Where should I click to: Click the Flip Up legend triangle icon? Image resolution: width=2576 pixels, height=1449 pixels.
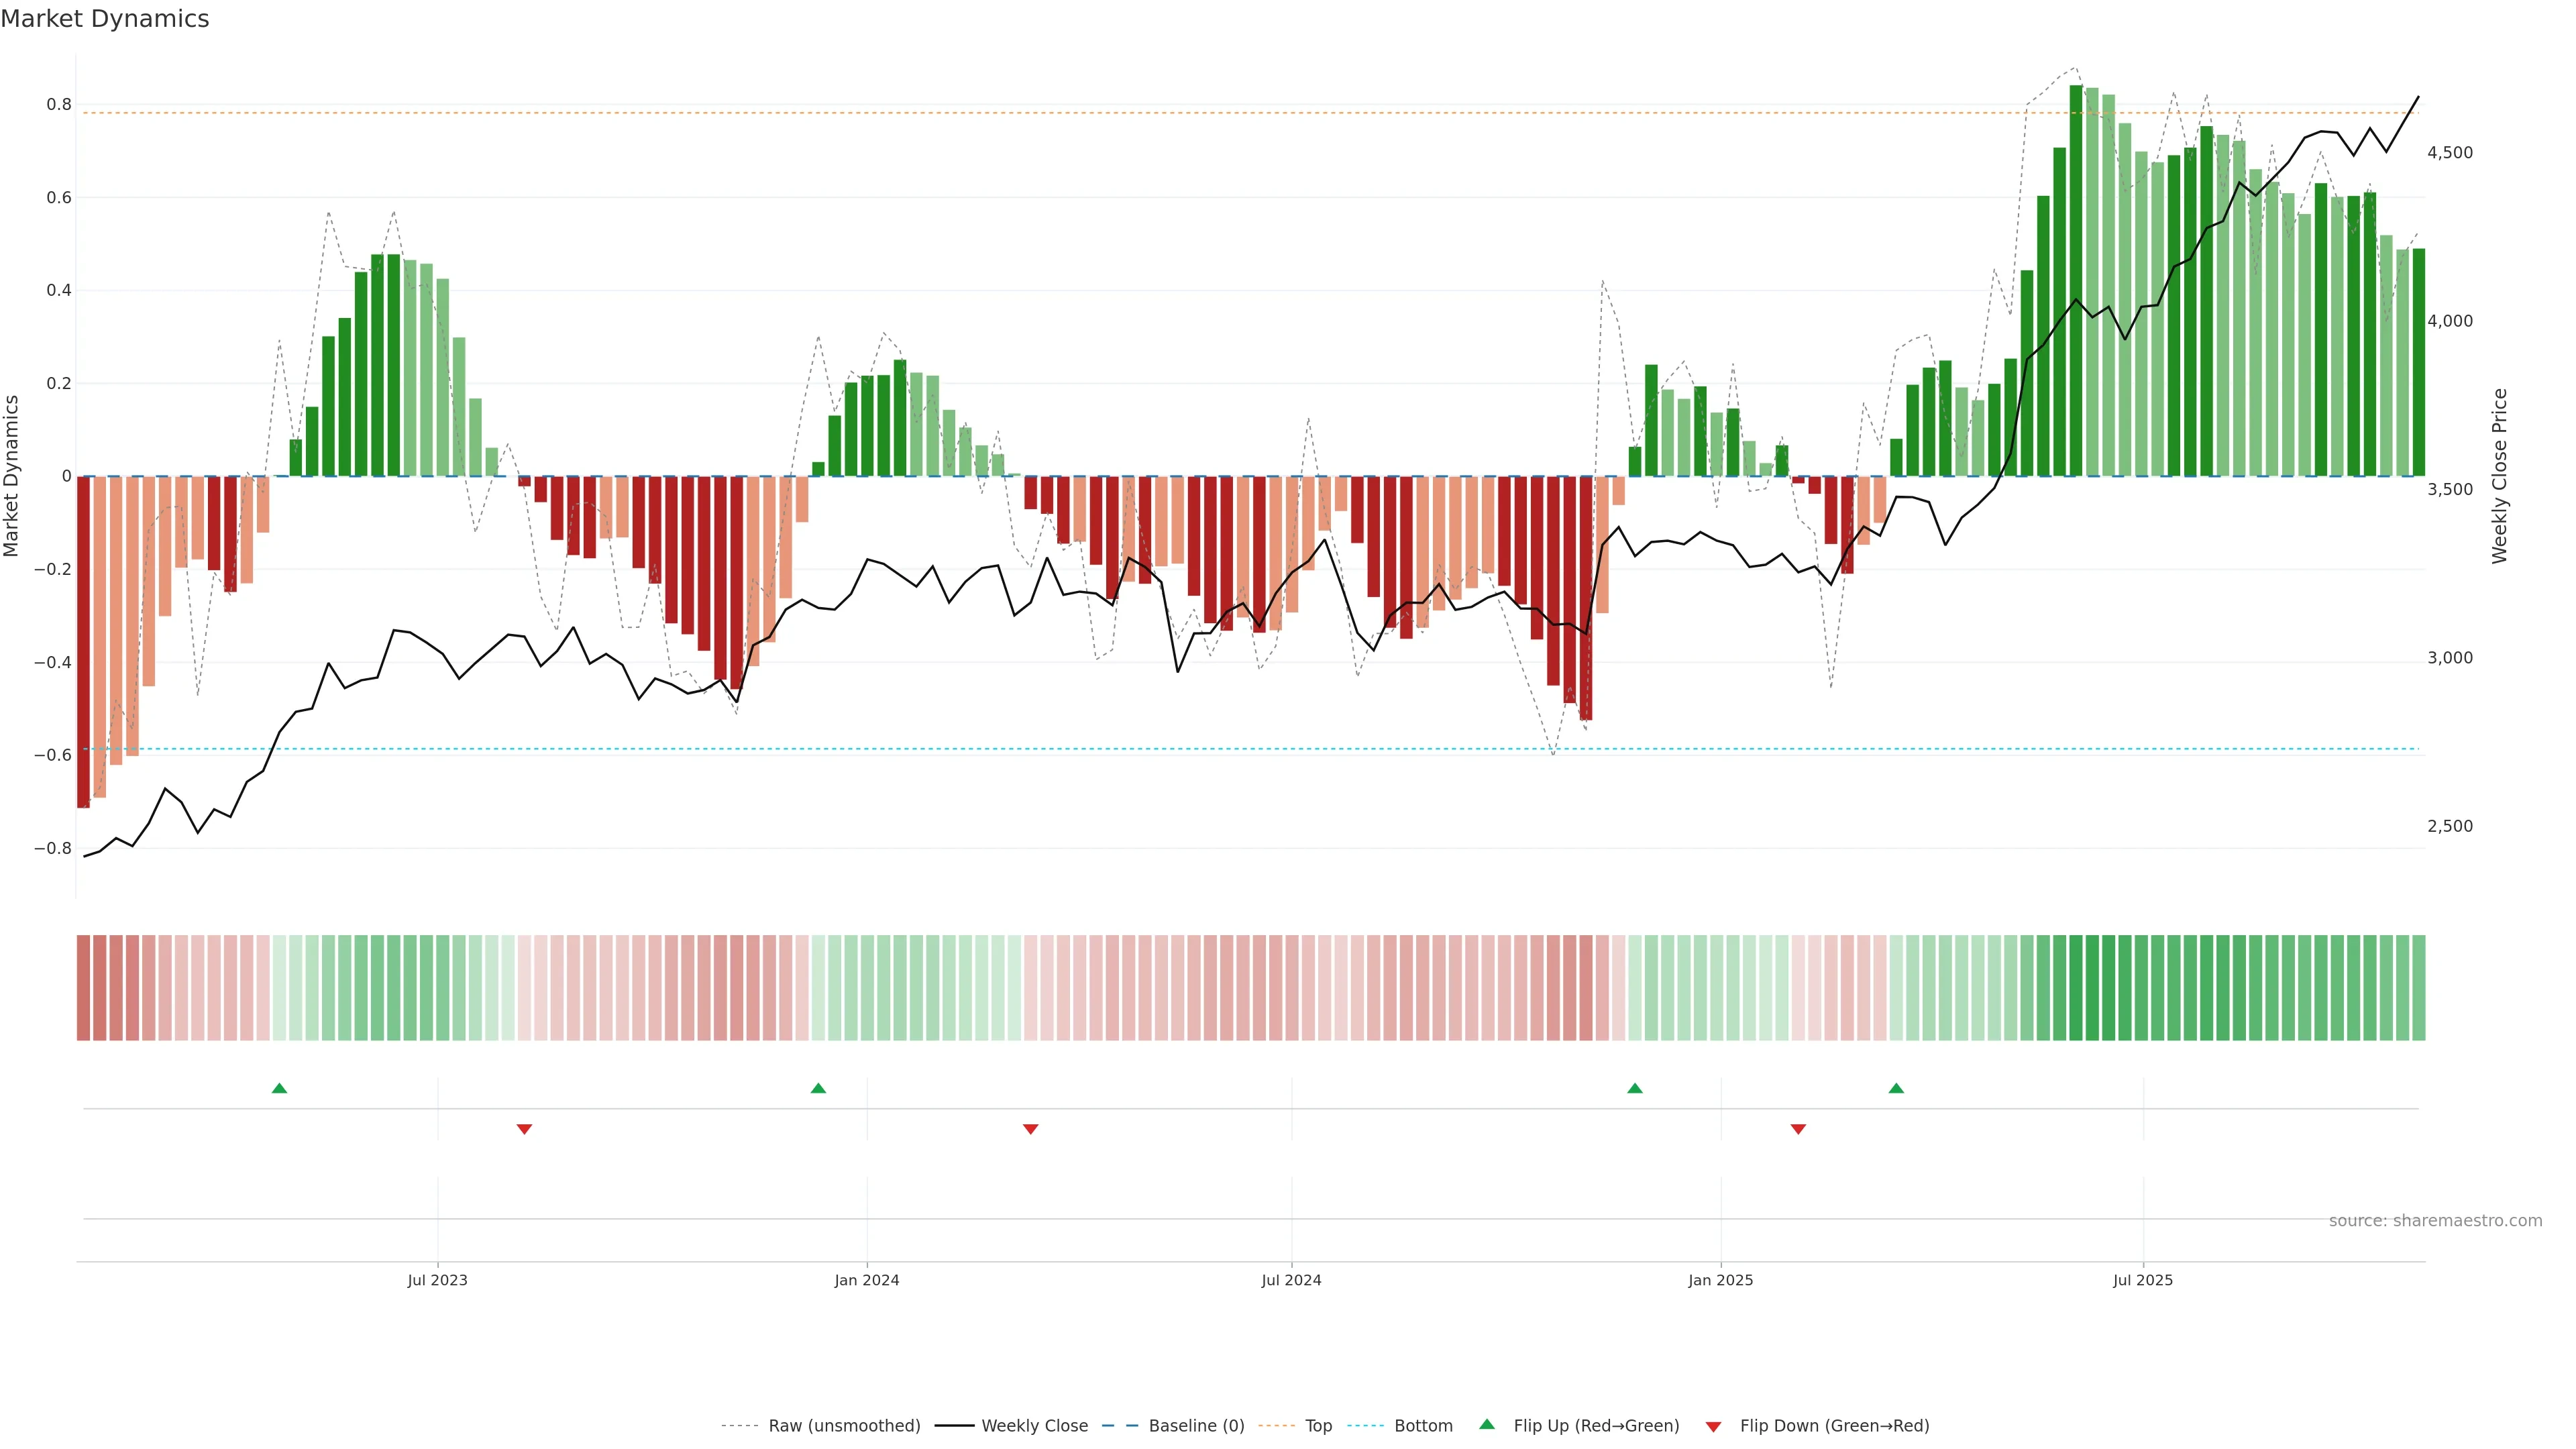pos(1487,1424)
